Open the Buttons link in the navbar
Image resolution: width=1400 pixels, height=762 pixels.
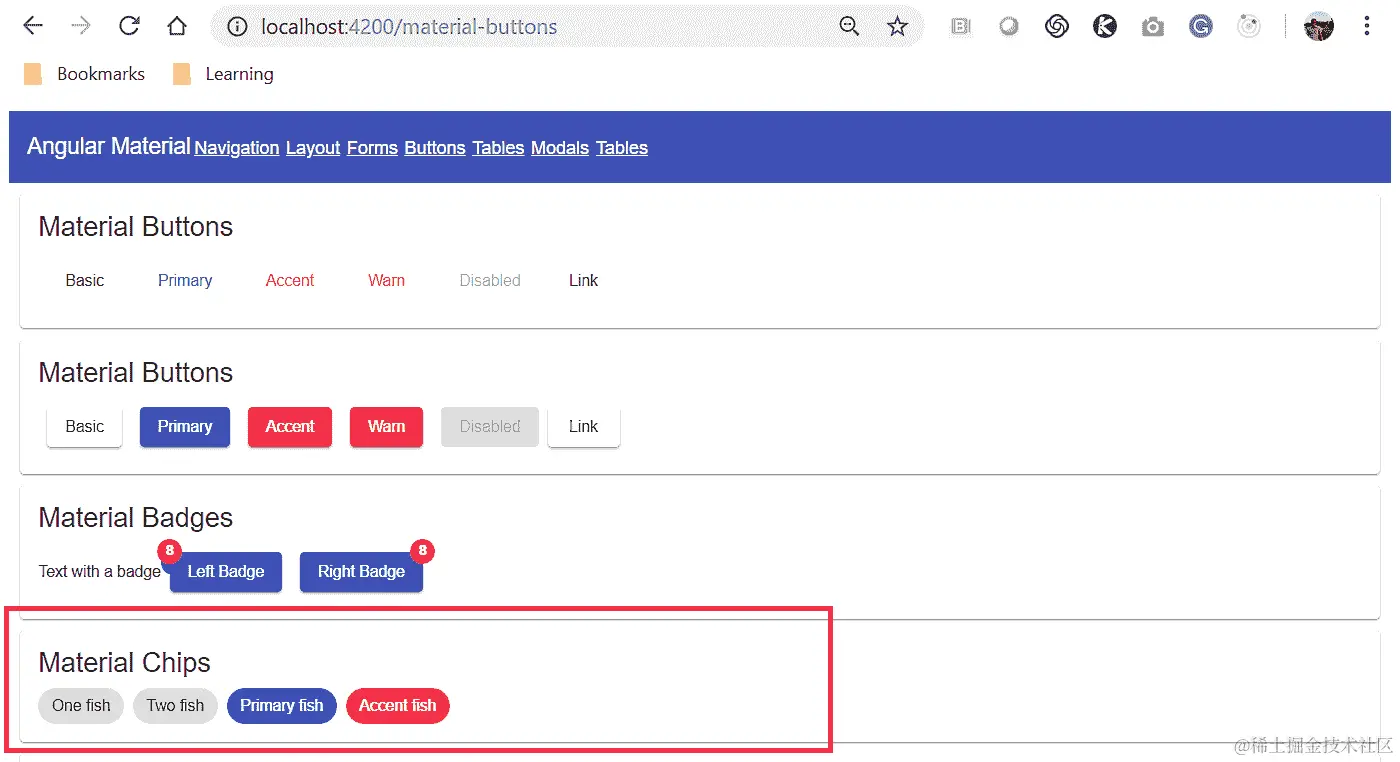pos(435,148)
